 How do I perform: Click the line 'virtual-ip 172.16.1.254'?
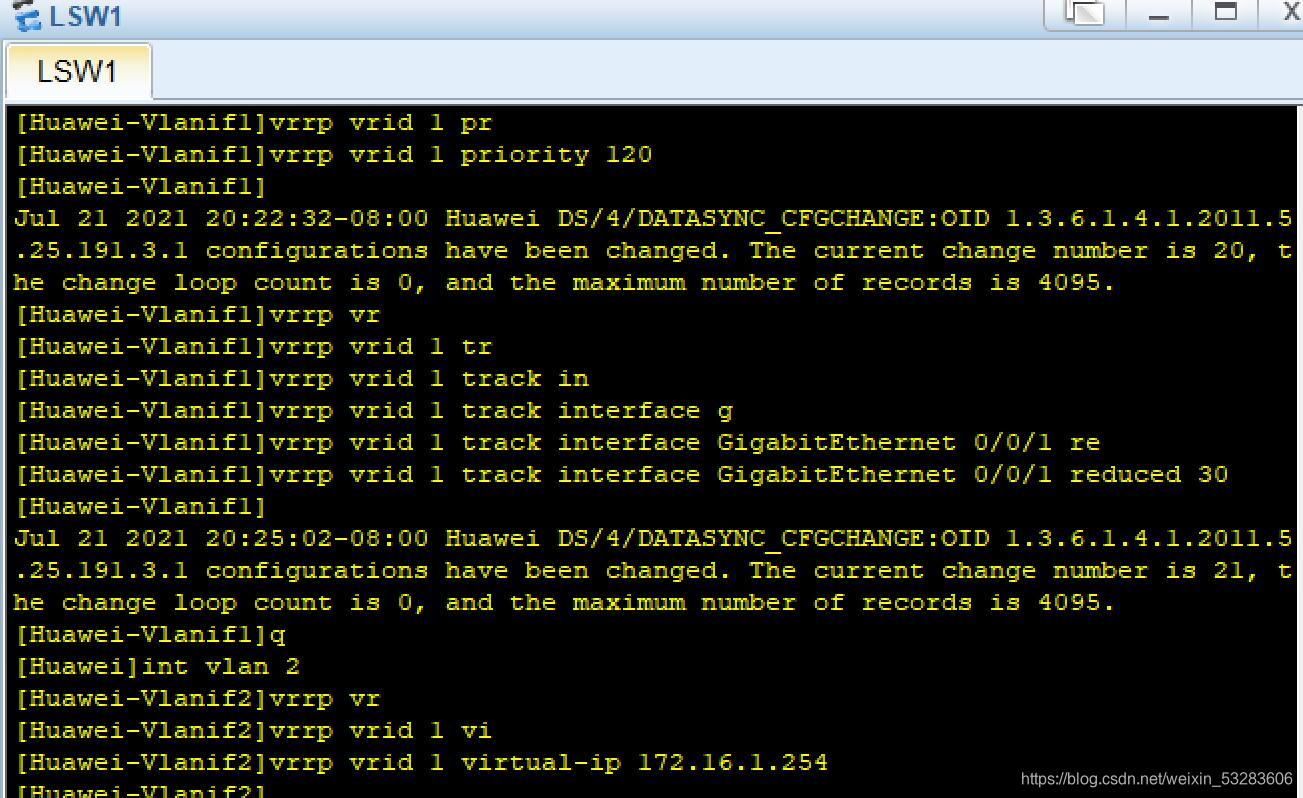pos(422,763)
